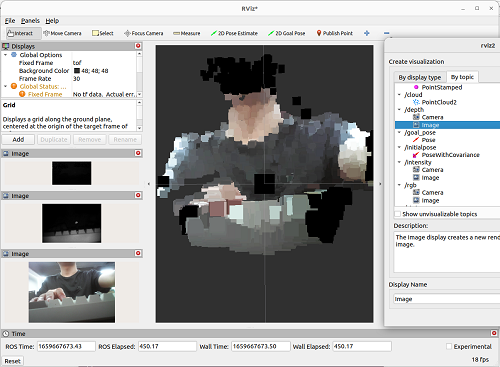Close the third Image panel with RGB view
The width and height of the screenshot is (500, 367).
(138, 253)
